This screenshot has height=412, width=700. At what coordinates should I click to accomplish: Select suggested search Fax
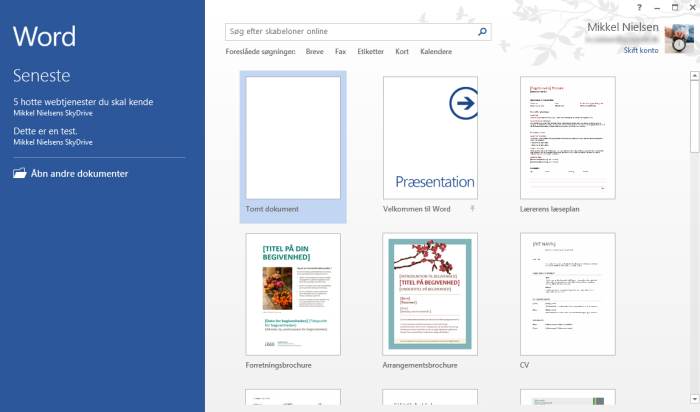click(340, 51)
